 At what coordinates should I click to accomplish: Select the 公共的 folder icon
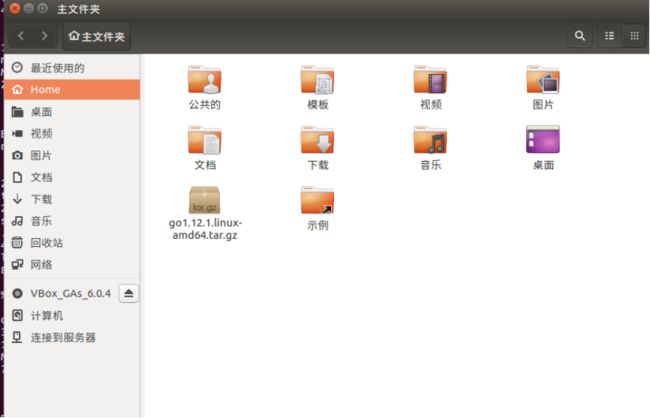tap(204, 80)
